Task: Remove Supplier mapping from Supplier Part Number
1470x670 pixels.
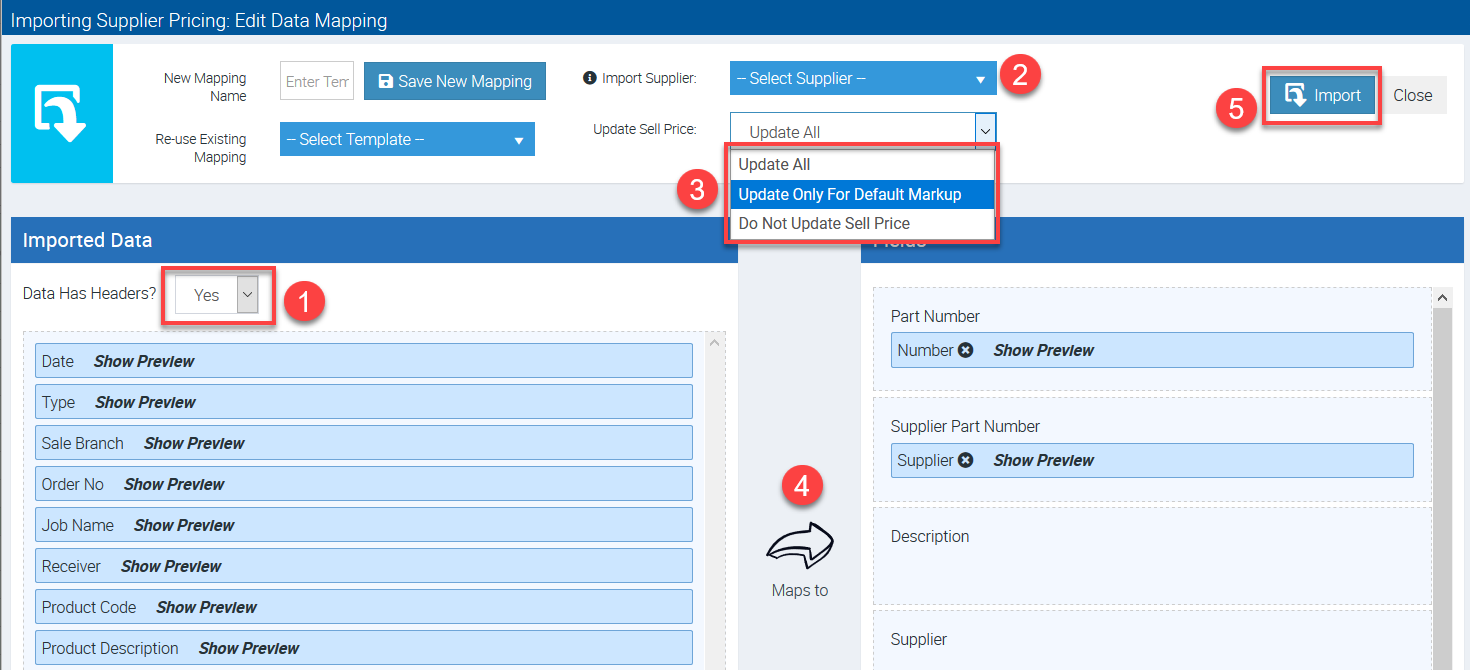Action: (x=965, y=460)
